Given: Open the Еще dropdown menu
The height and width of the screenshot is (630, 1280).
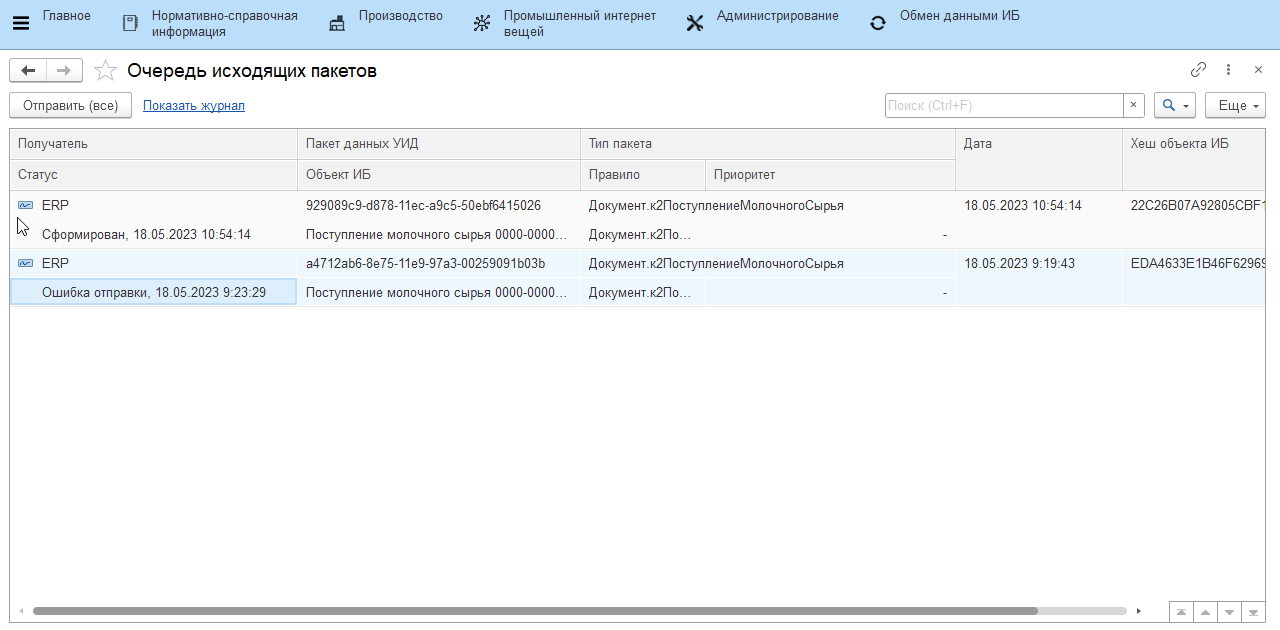Looking at the screenshot, I should click(1235, 105).
